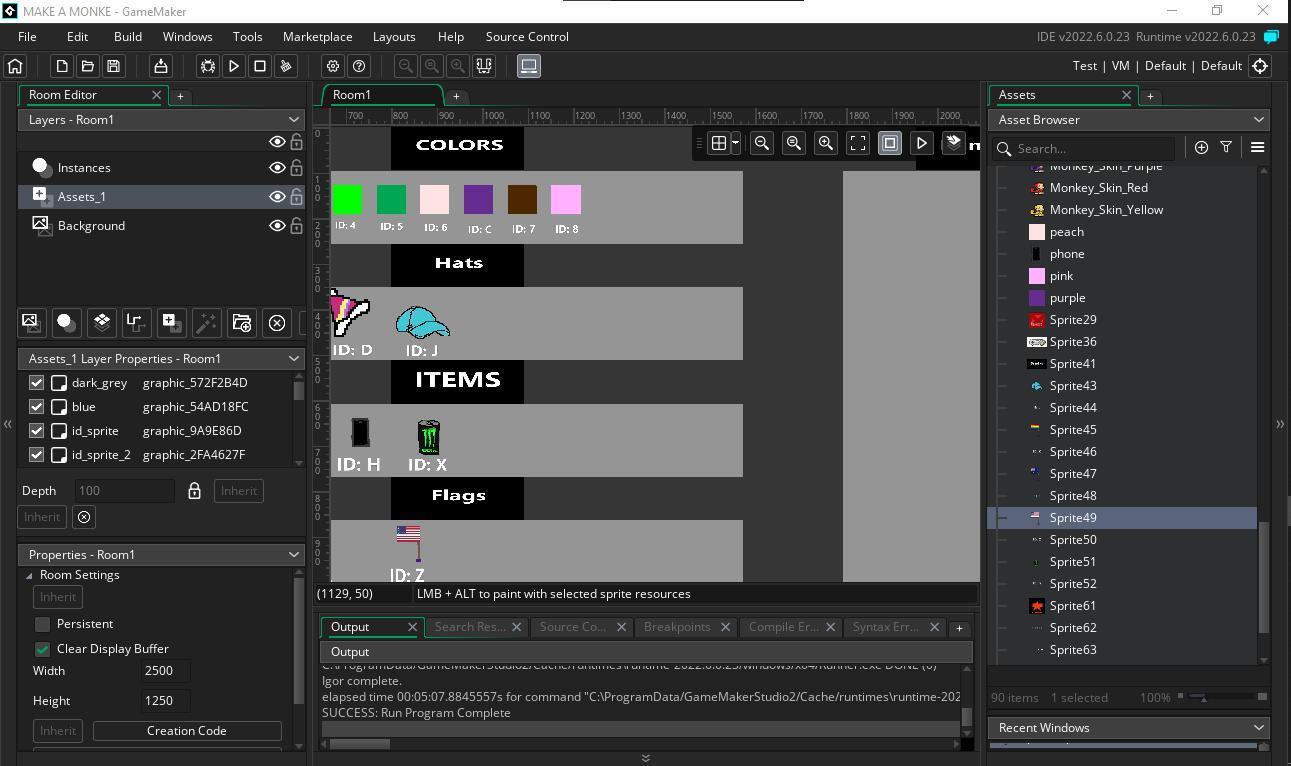Open the Asset Browser dropdown arrow
The height and width of the screenshot is (766, 1291).
[1258, 119]
